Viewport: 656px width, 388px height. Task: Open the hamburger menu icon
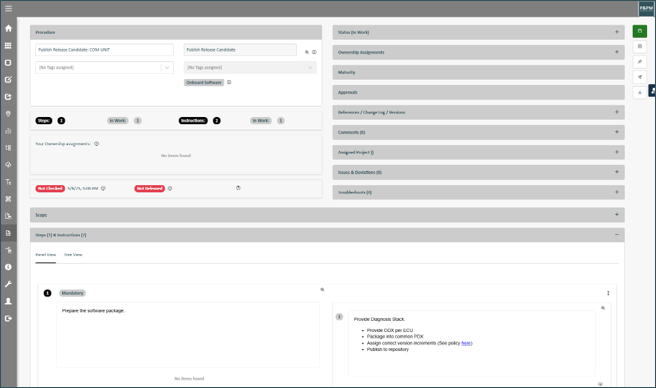click(x=8, y=8)
